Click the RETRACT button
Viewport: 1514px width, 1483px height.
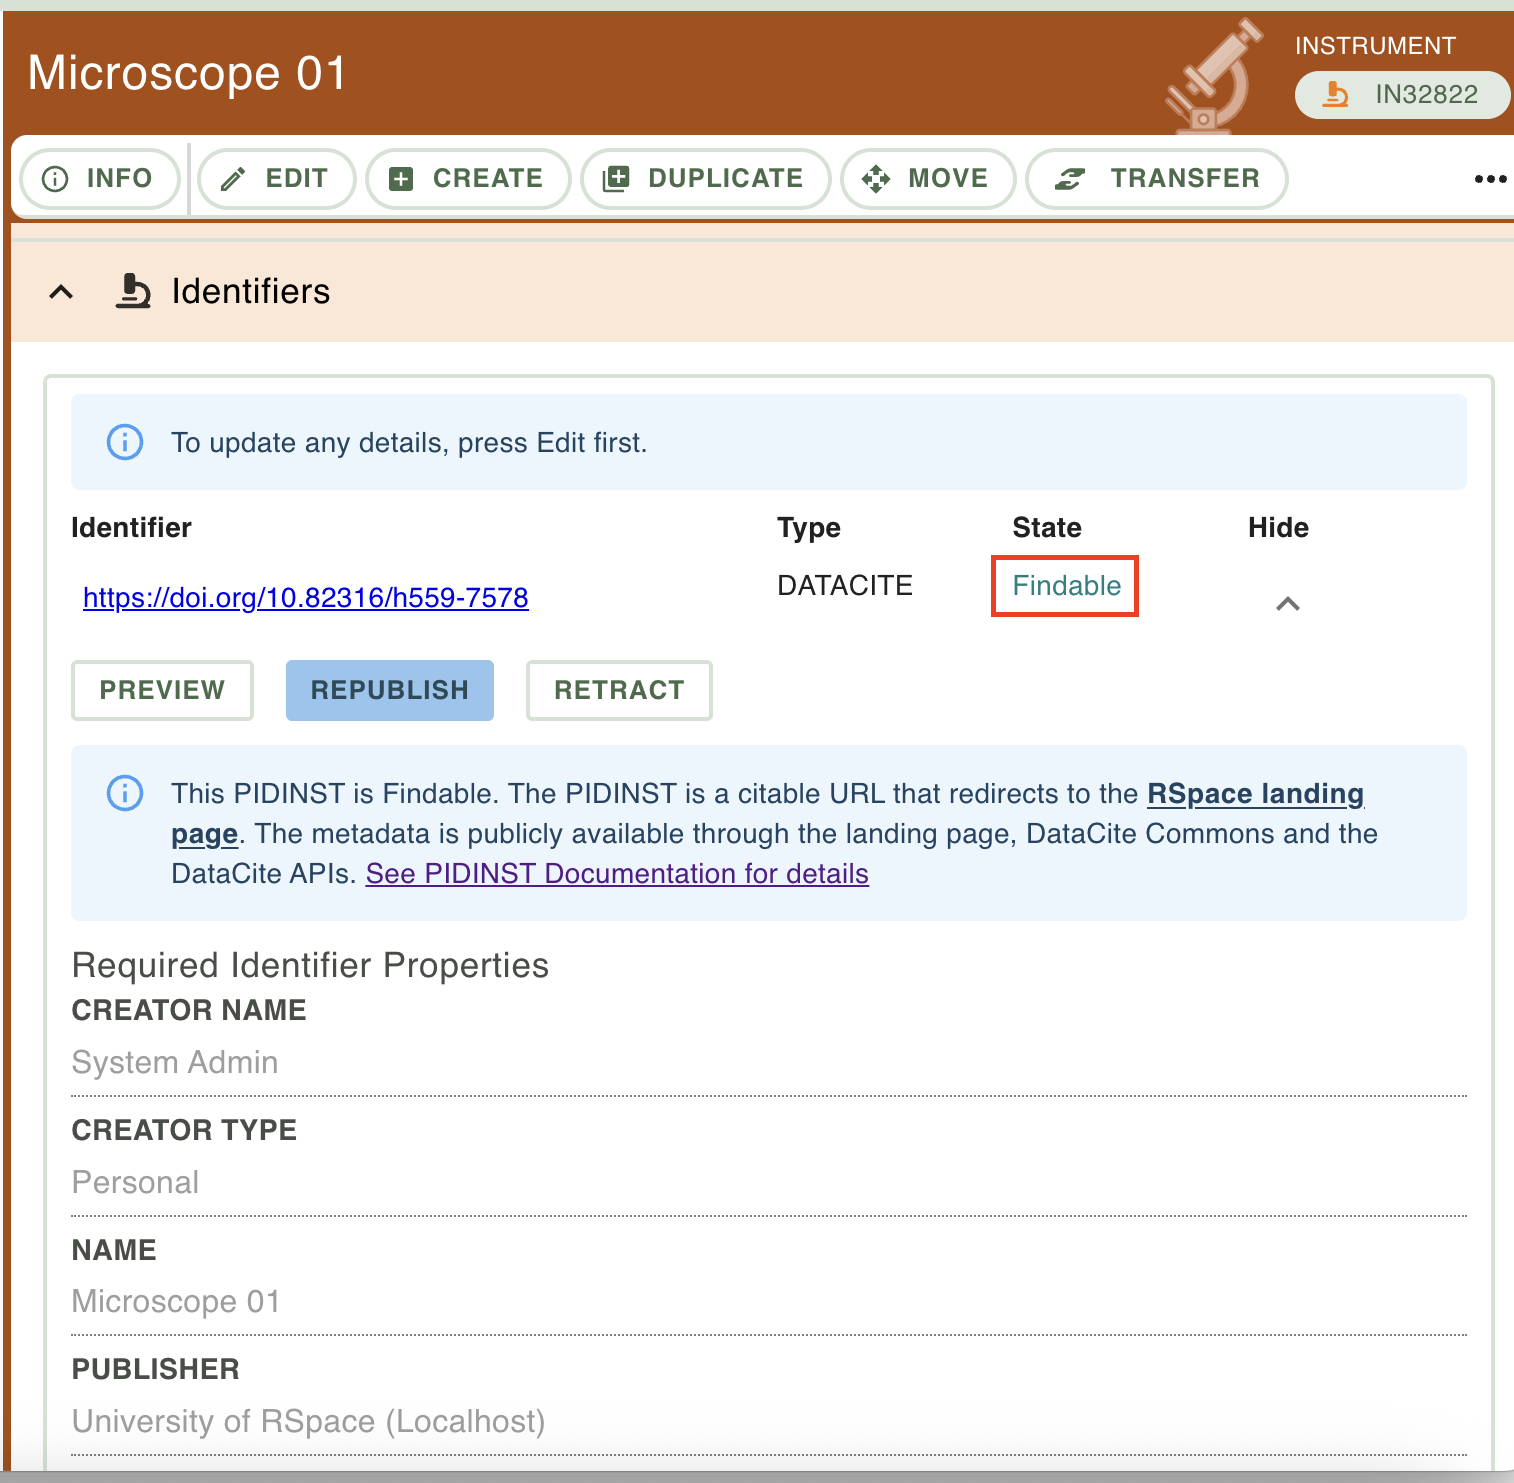click(619, 690)
